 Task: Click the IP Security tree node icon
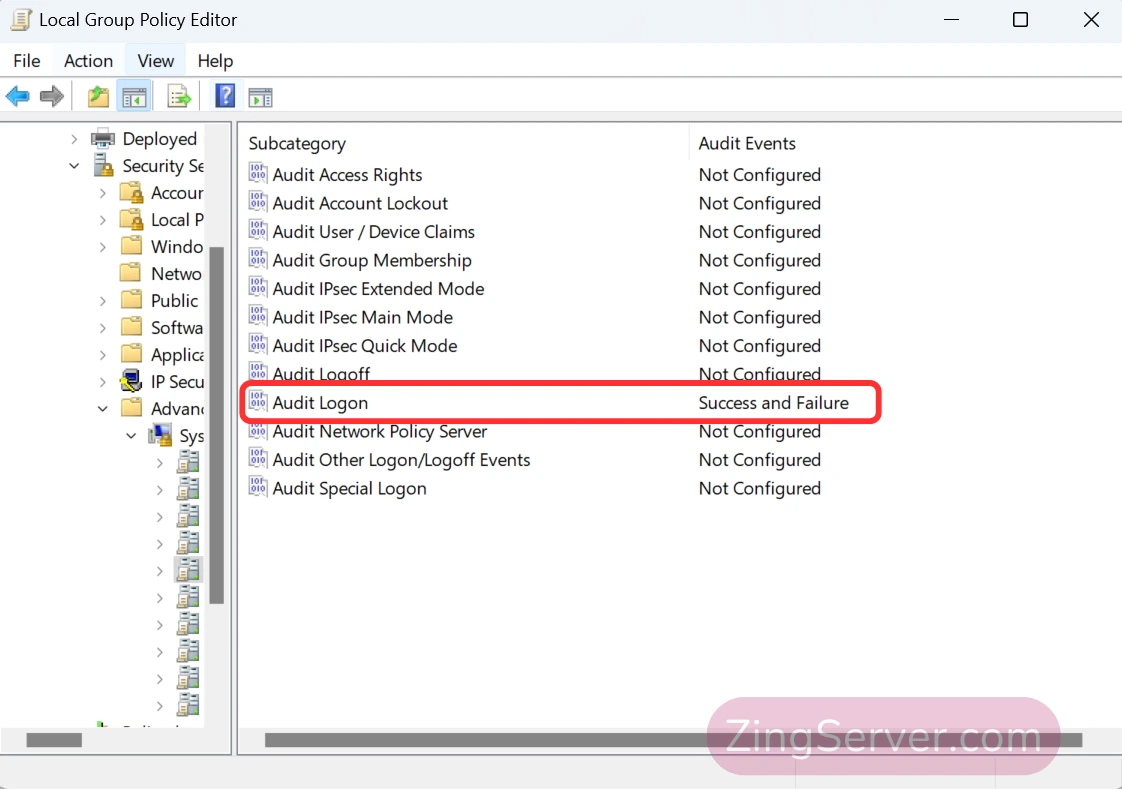click(131, 381)
